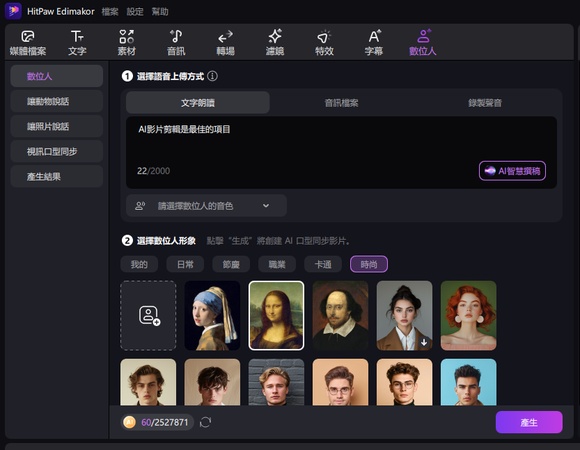Filter avatars by 我的
580x450 pixels.
click(x=139, y=264)
